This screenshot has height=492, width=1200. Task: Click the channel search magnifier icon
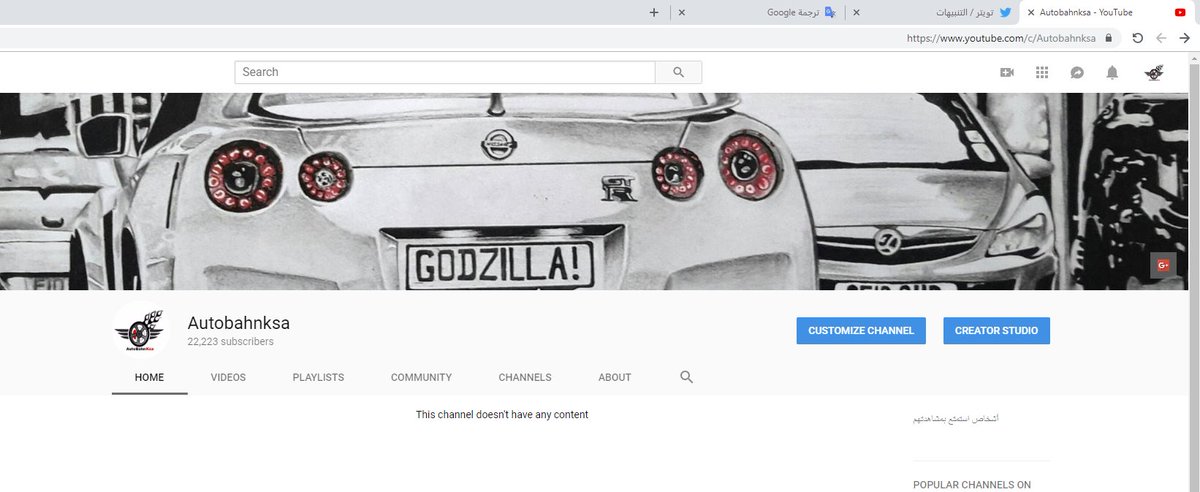[686, 377]
